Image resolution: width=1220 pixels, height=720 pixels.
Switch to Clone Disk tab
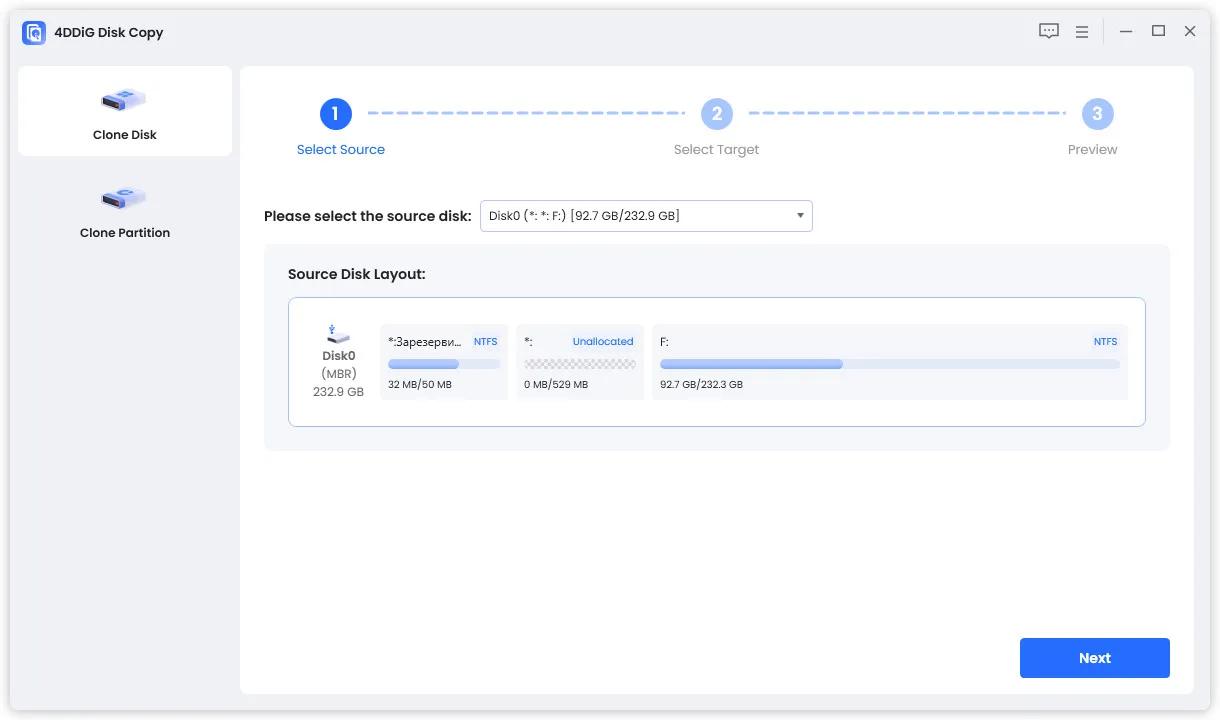[125, 135]
